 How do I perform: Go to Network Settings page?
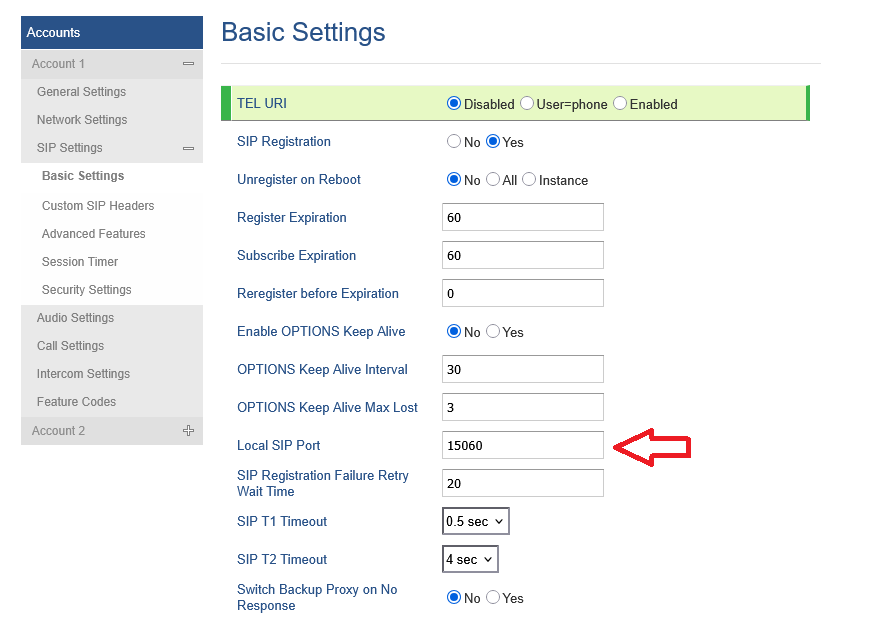pos(82,120)
